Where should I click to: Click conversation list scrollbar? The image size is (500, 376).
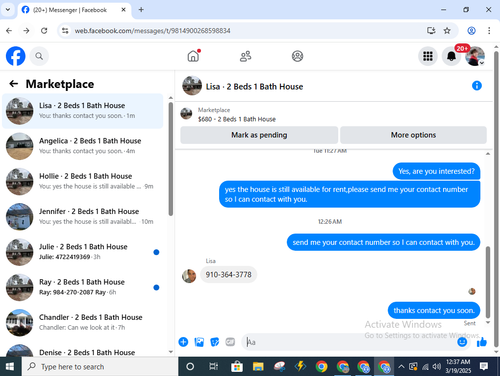click(x=171, y=159)
